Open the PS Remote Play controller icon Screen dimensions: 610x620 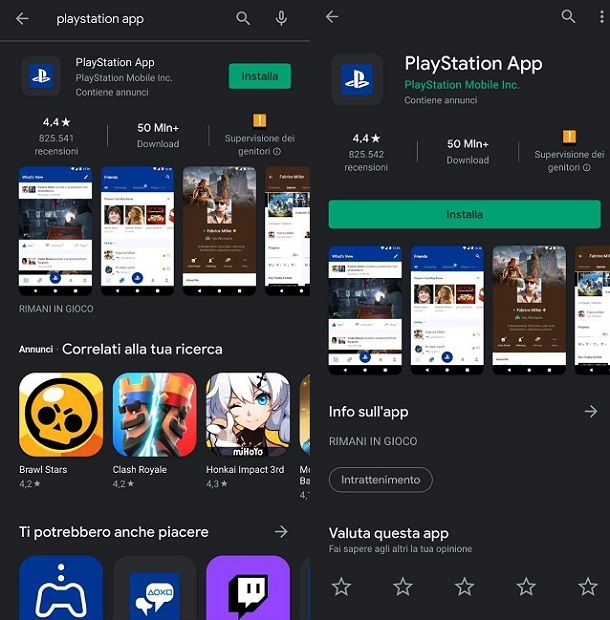(x=61, y=588)
